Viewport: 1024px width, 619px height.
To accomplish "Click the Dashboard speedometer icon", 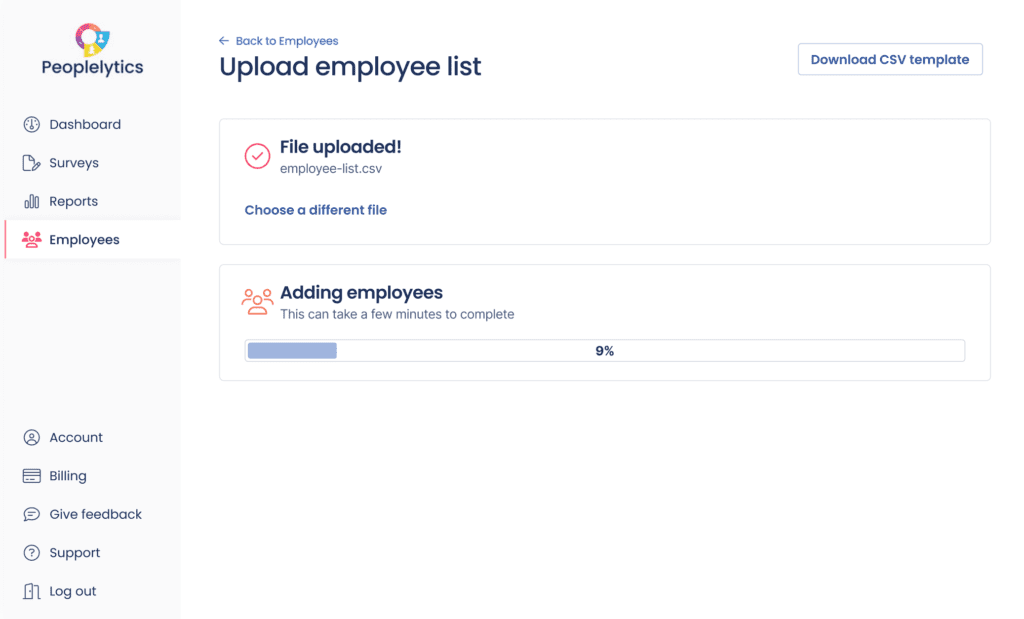I will pyautogui.click(x=31, y=124).
